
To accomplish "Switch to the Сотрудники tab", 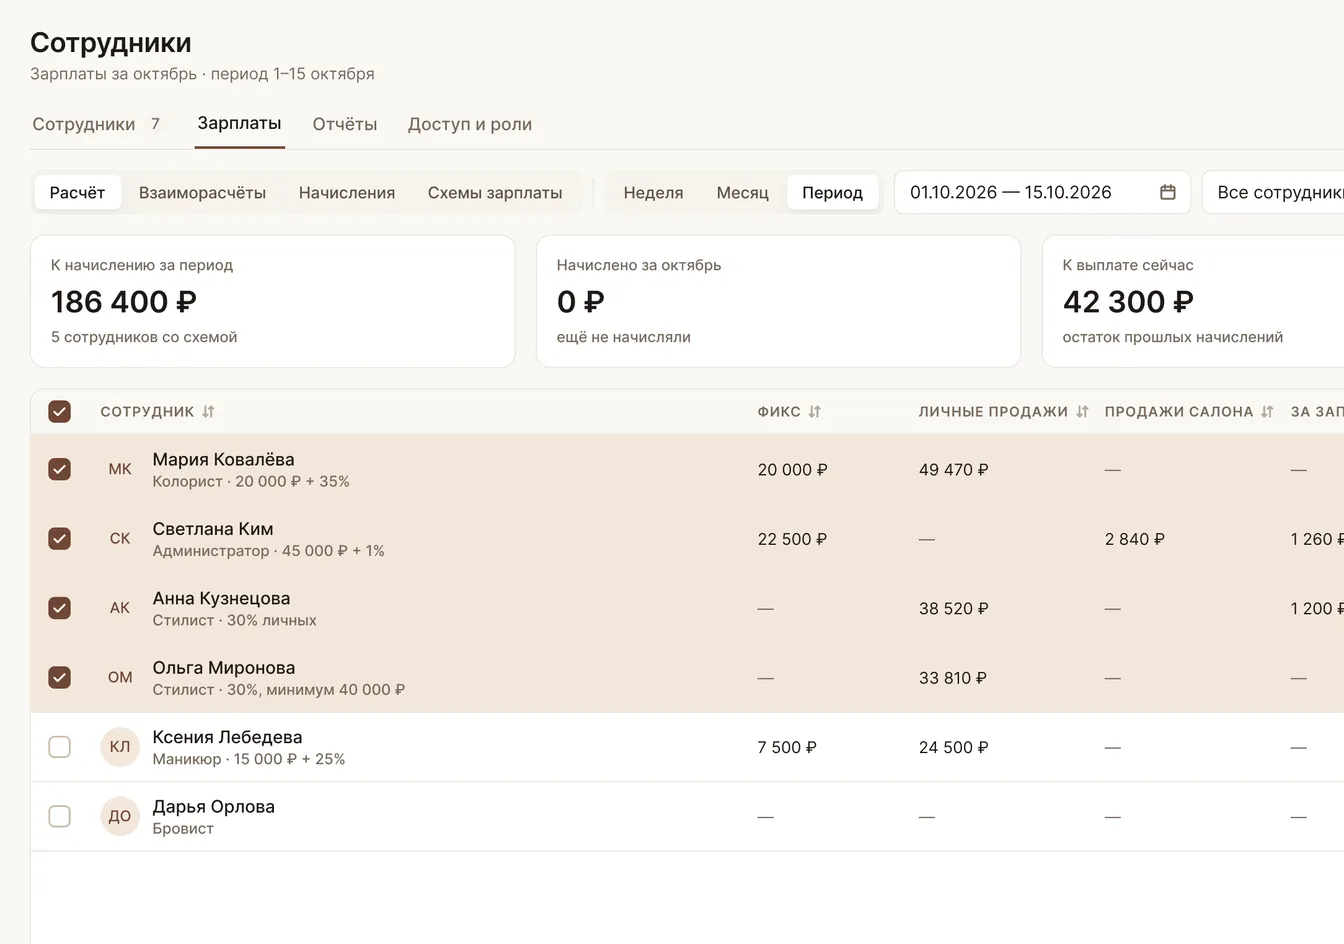I will pos(97,124).
